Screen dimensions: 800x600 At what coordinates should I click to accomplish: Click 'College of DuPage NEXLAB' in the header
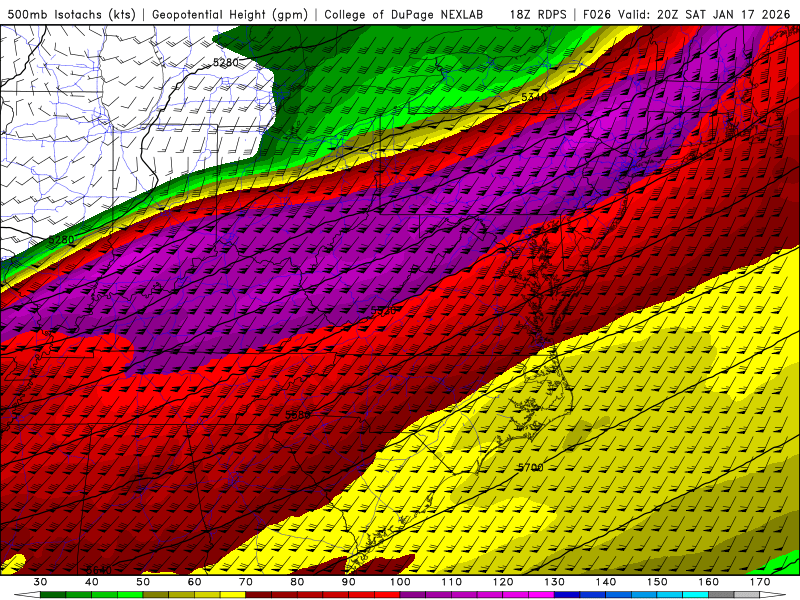[403, 14]
